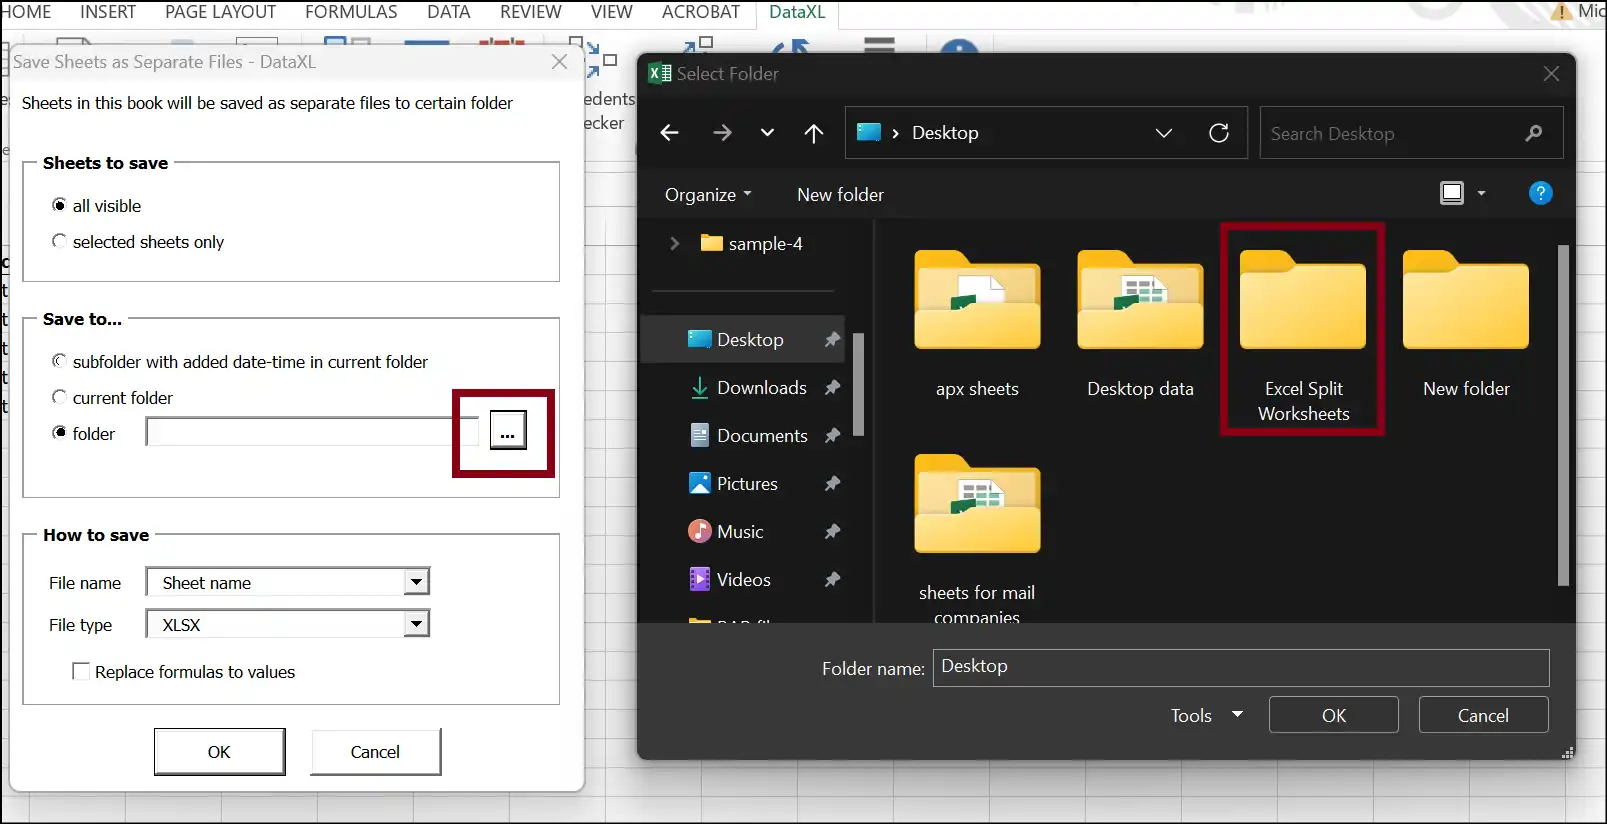Click the folder path text field
The width and height of the screenshot is (1607, 824).
pyautogui.click(x=313, y=432)
